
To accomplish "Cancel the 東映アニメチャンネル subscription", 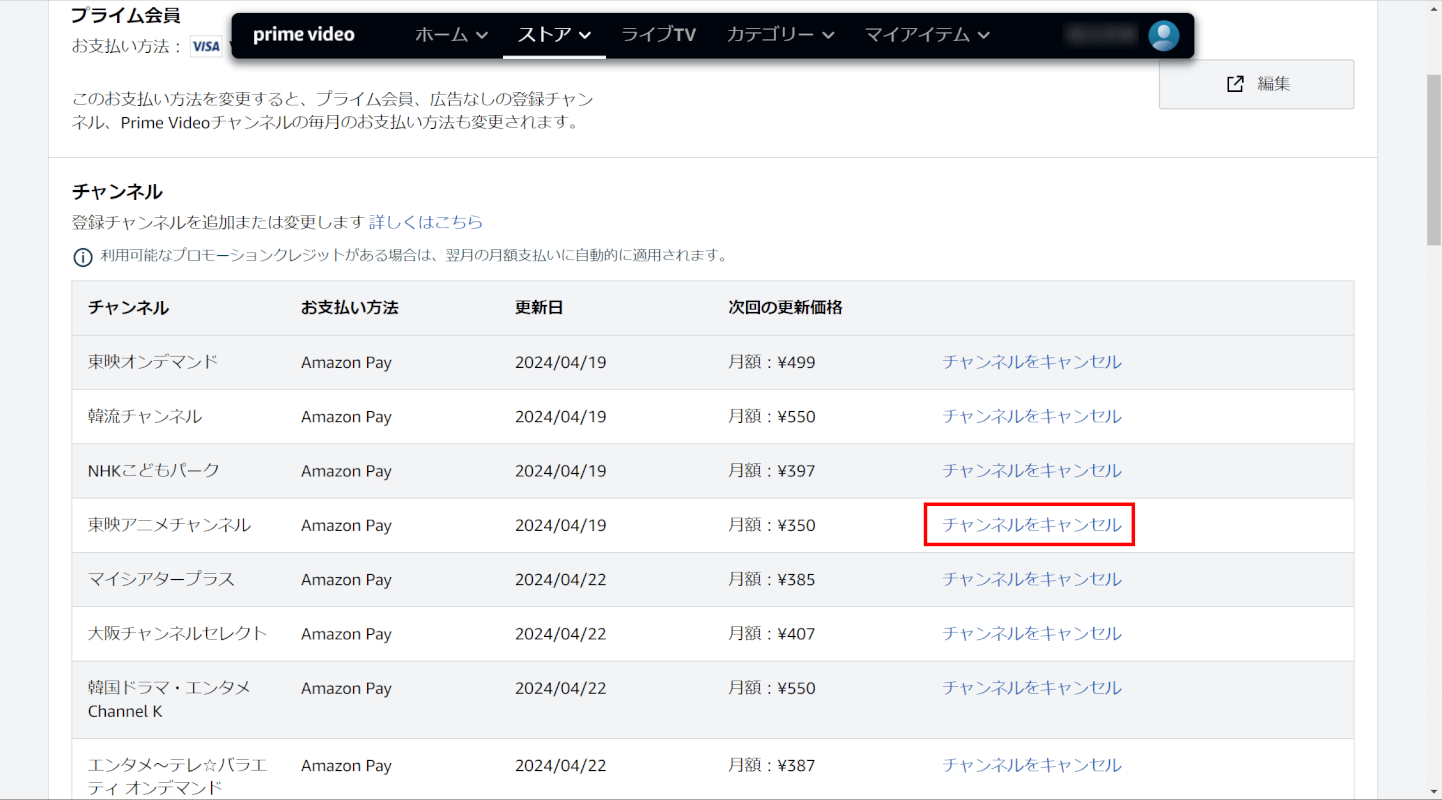I will coord(1032,525).
